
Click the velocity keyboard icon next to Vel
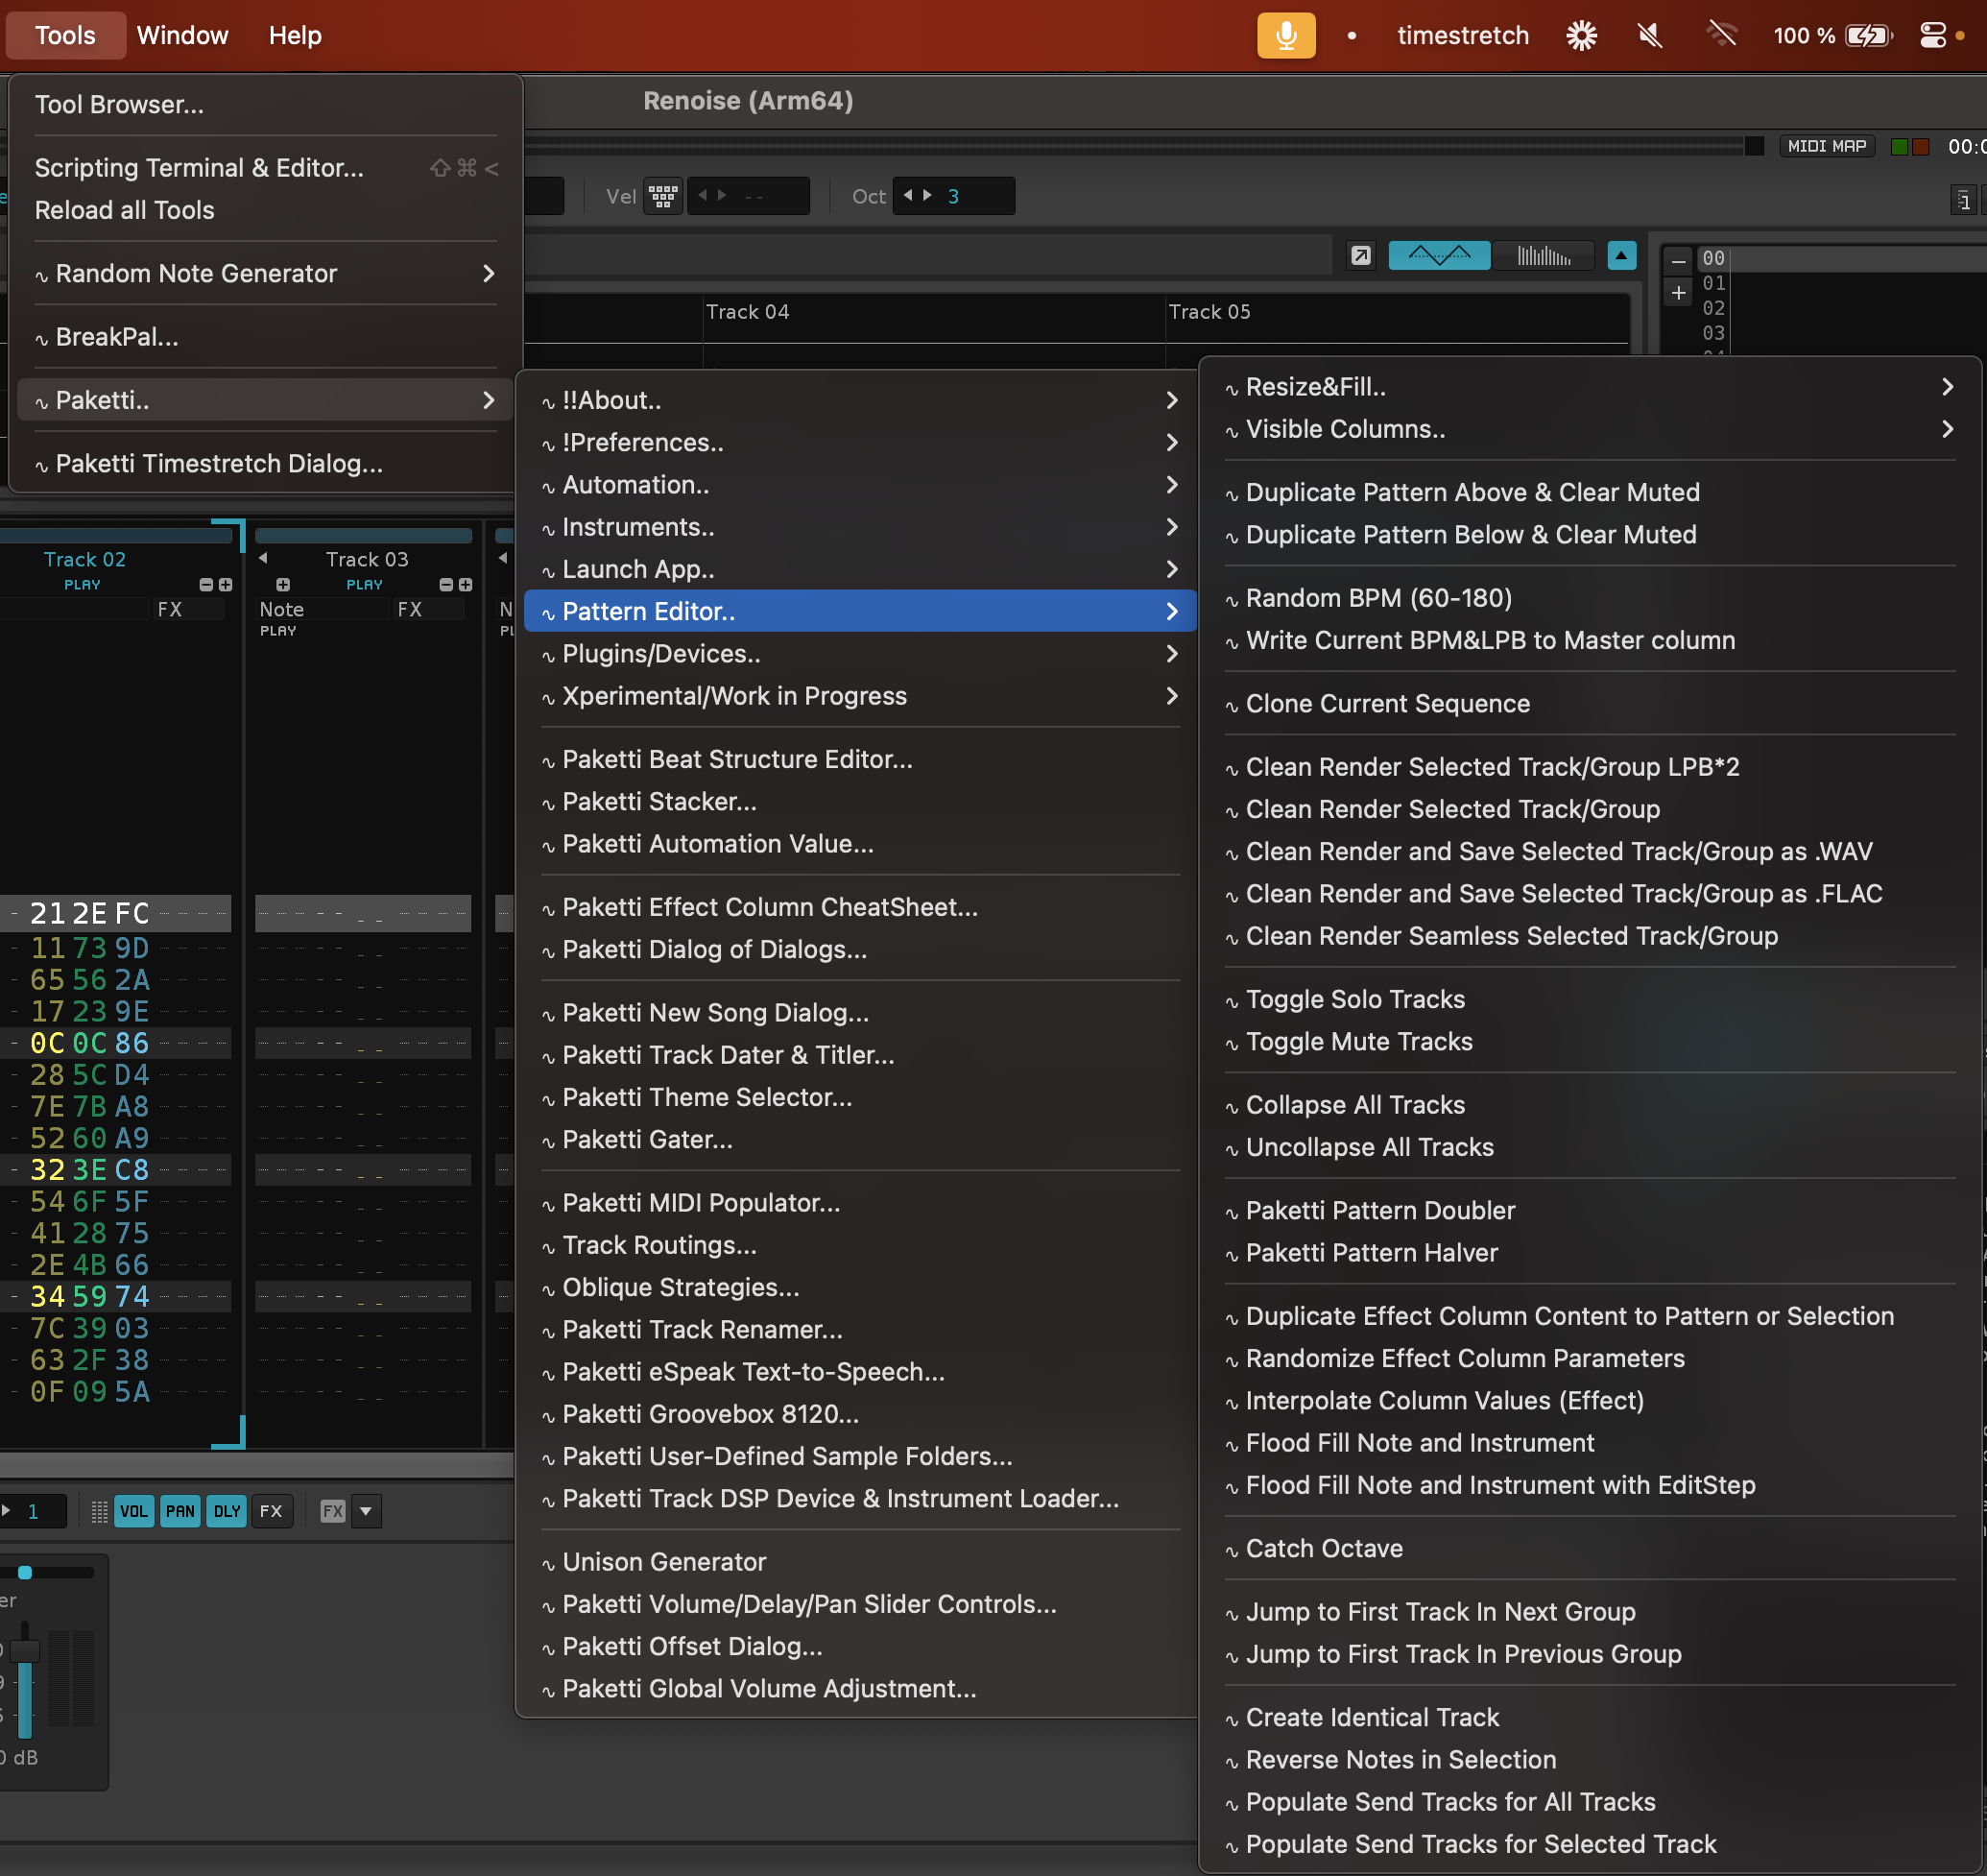(x=662, y=196)
